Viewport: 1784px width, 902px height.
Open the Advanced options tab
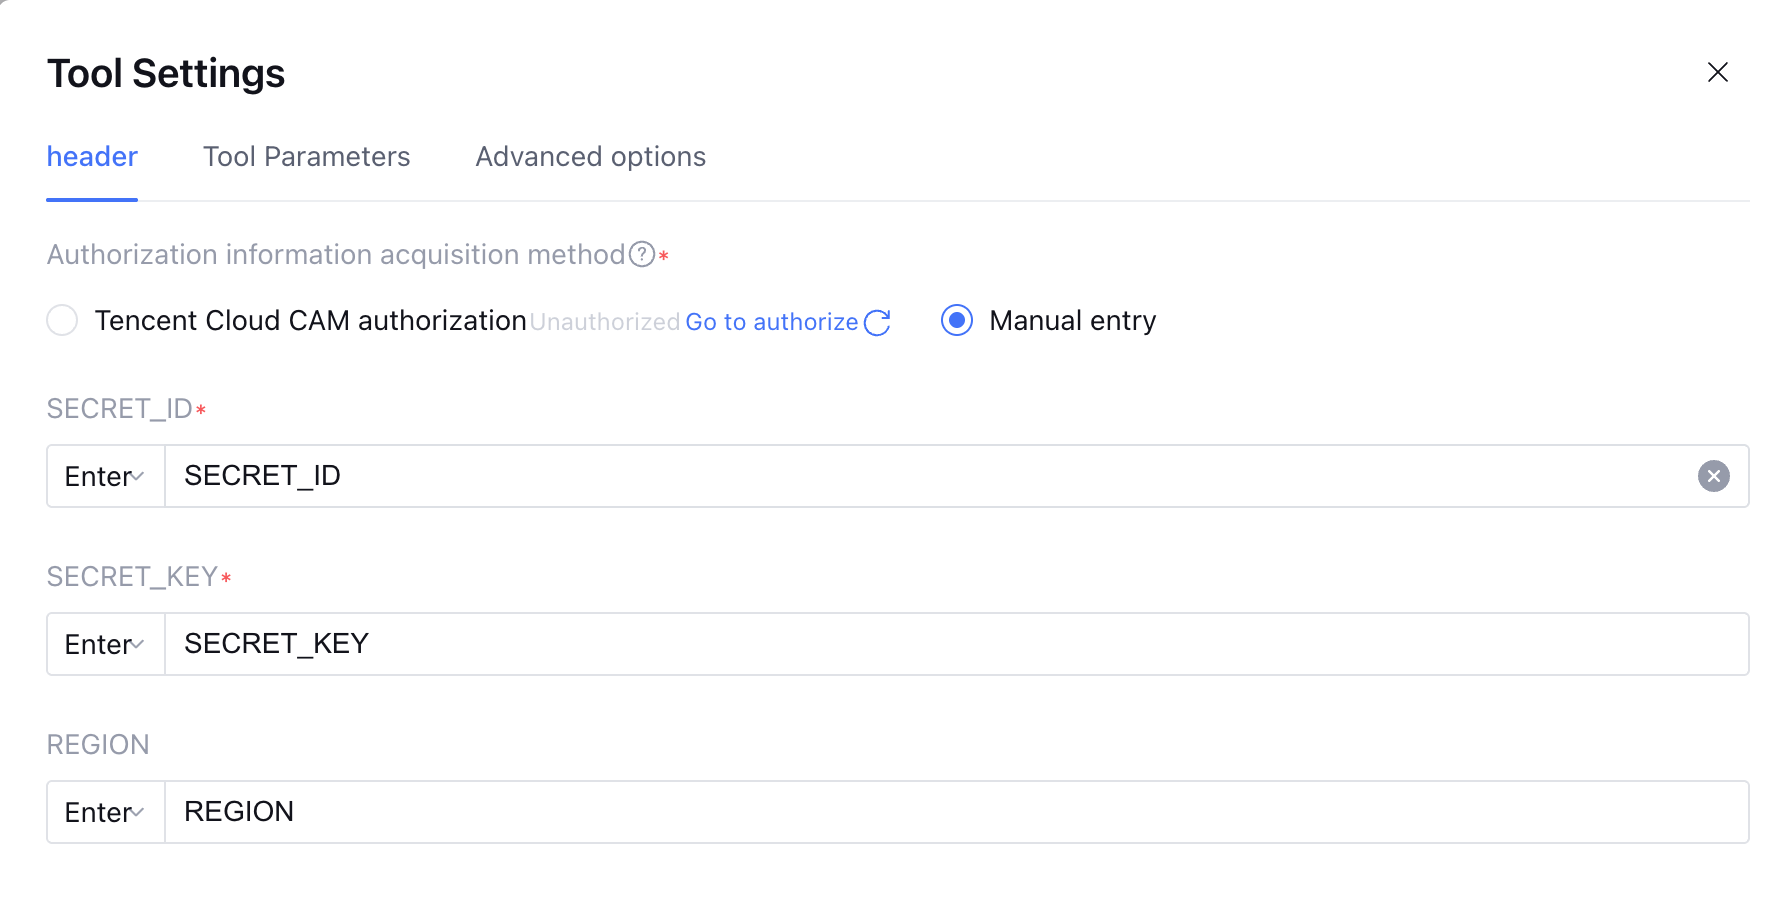[x=590, y=157]
